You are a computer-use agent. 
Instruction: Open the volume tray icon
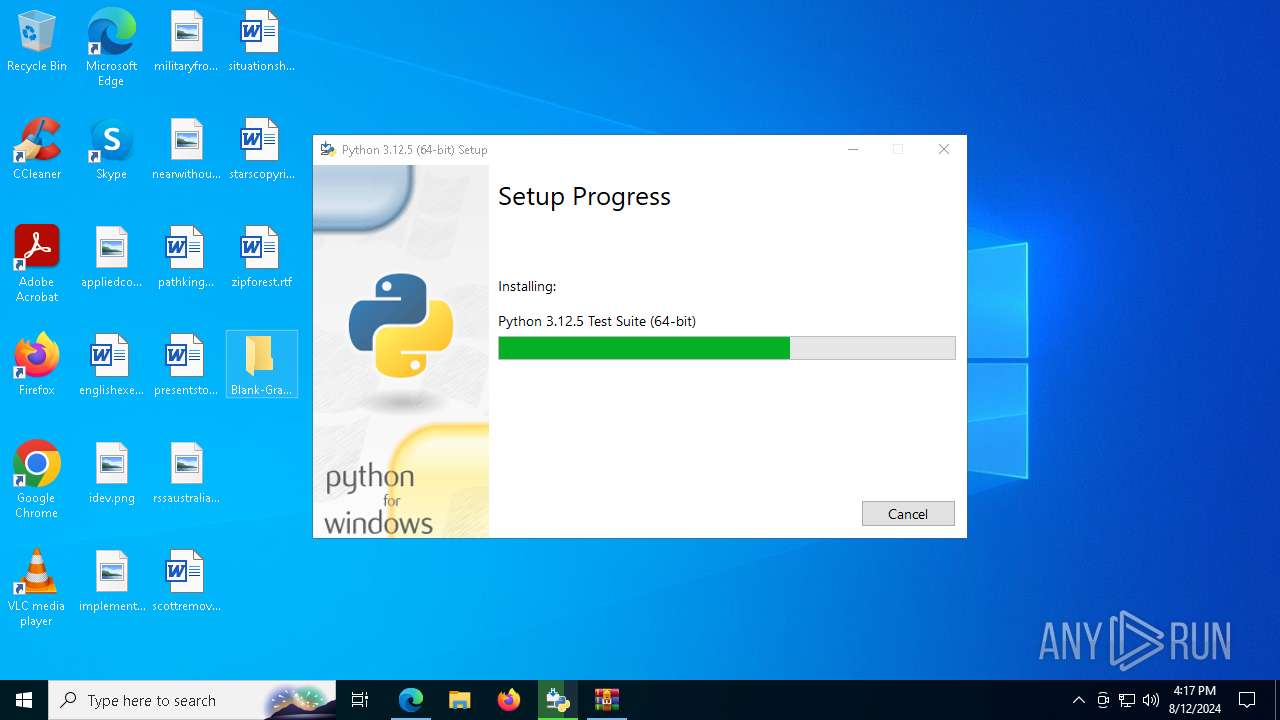point(1151,700)
